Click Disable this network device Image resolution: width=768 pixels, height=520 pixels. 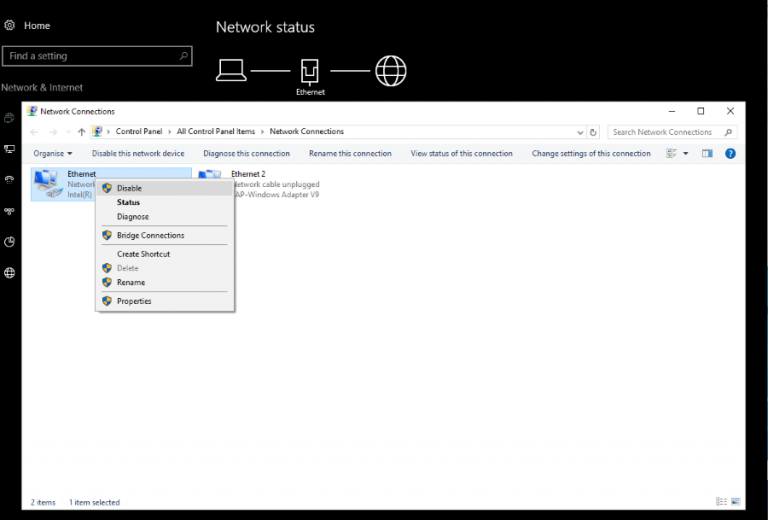138,154
